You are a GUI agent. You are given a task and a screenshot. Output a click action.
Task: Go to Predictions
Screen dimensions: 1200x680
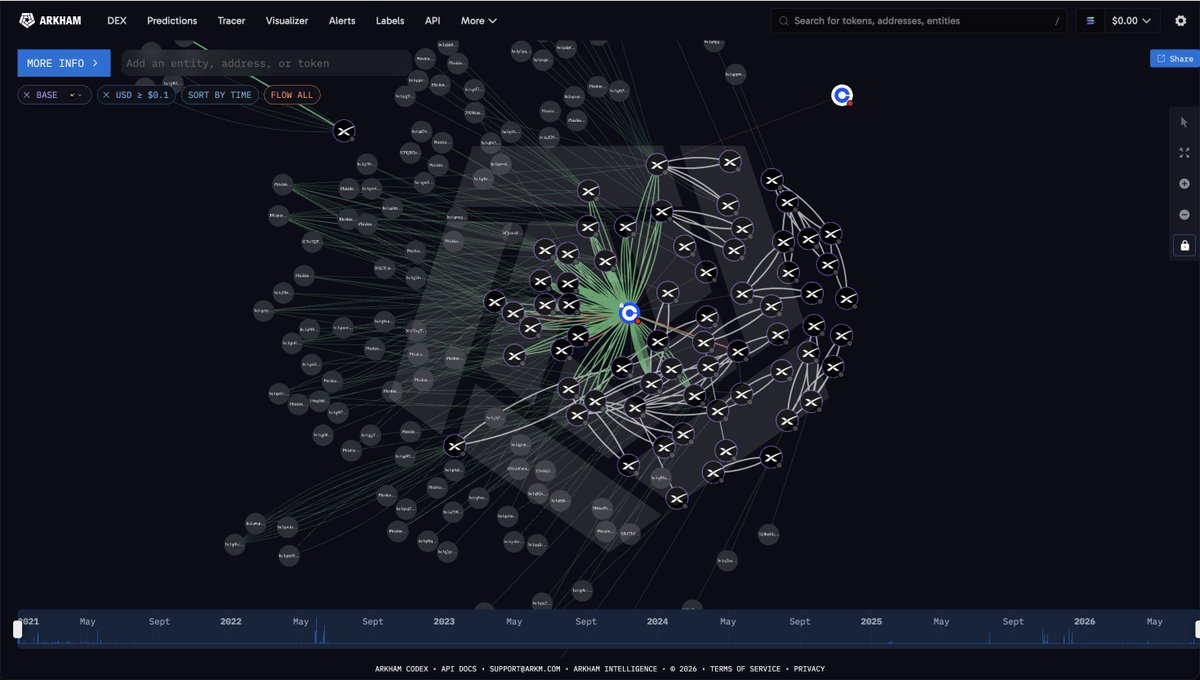pyautogui.click(x=172, y=20)
